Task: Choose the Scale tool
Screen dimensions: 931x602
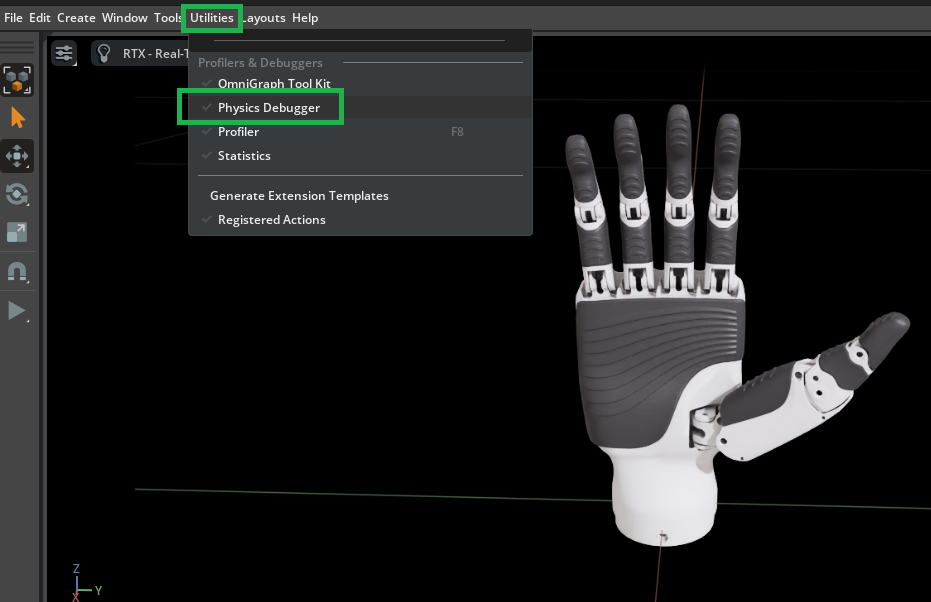Action: click(x=17, y=232)
